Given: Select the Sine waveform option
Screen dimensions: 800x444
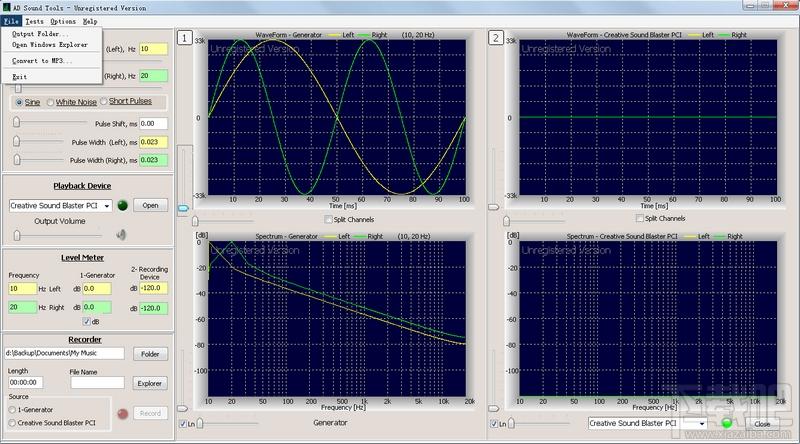Looking at the screenshot, I should (19, 103).
